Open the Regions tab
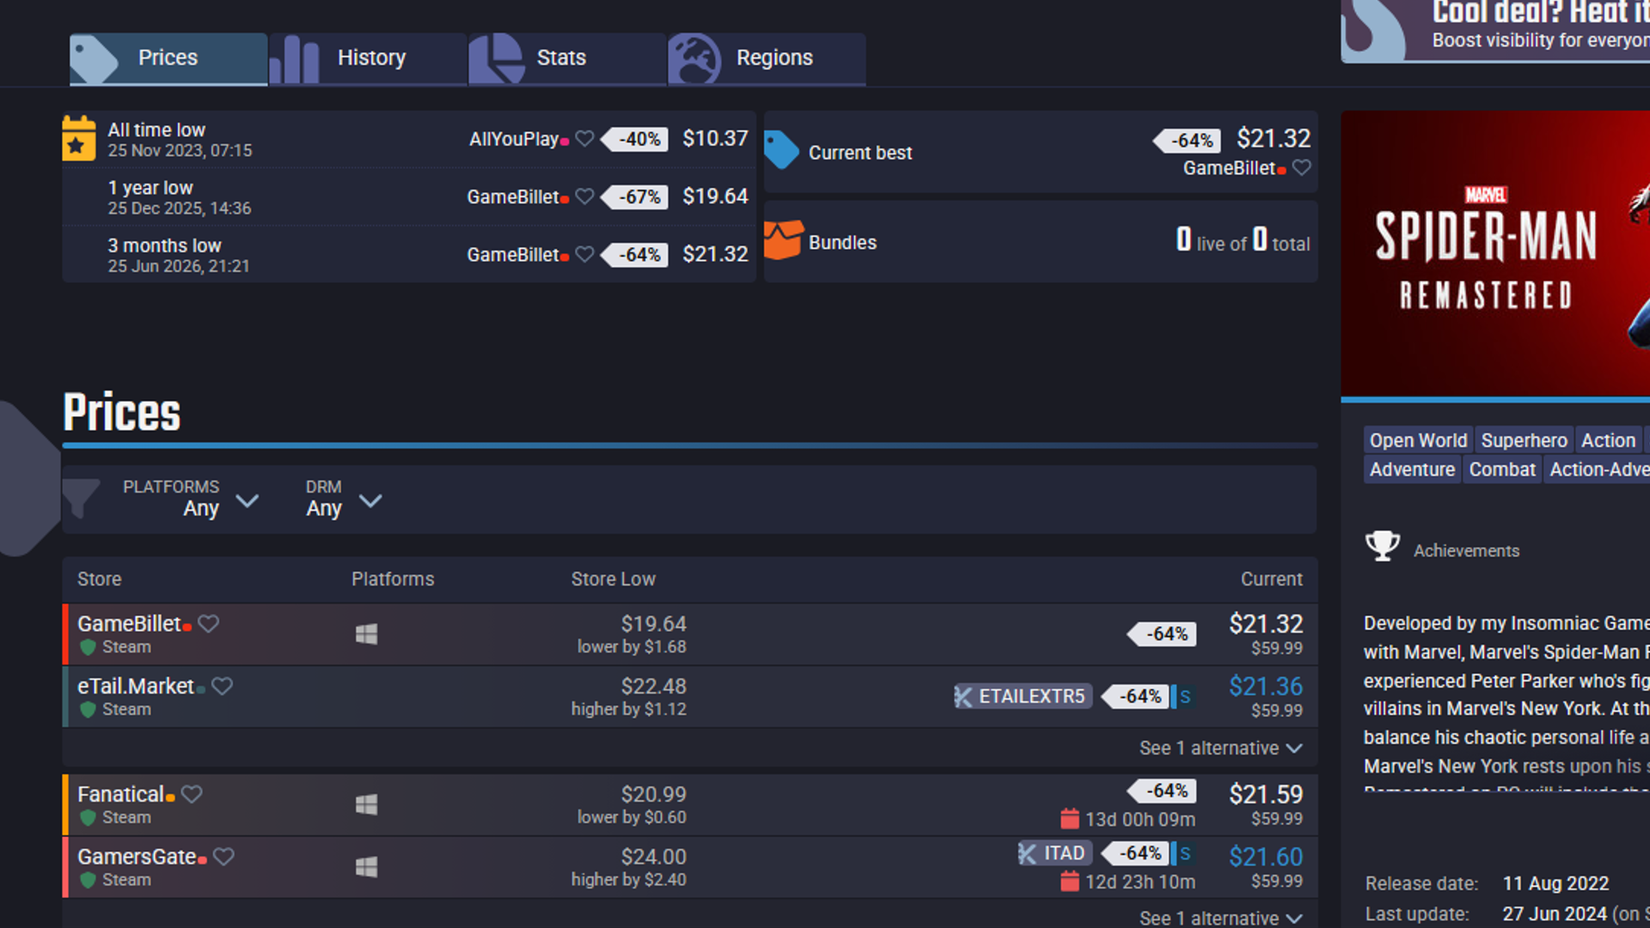 pos(767,58)
